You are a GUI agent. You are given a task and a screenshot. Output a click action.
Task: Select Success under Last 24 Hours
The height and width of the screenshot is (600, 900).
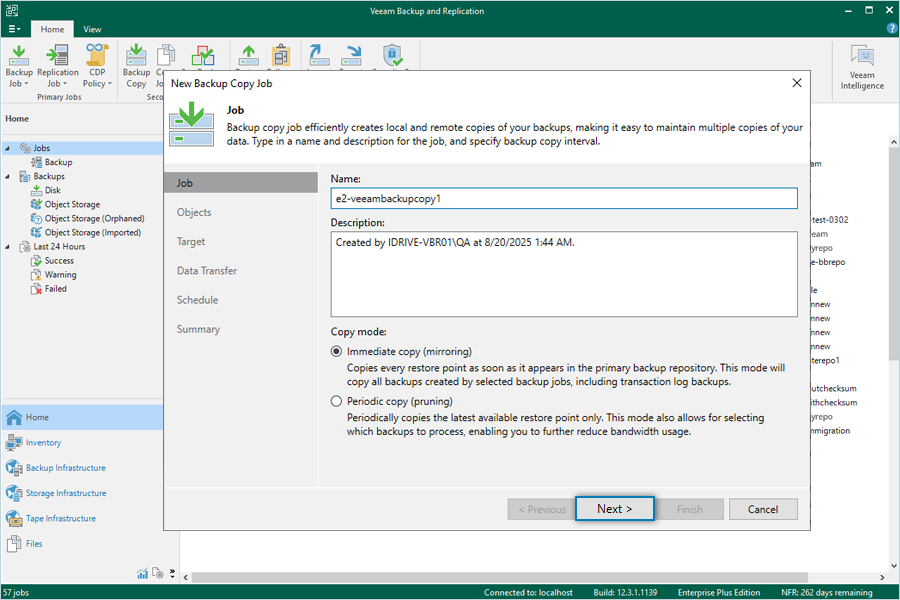(59, 261)
